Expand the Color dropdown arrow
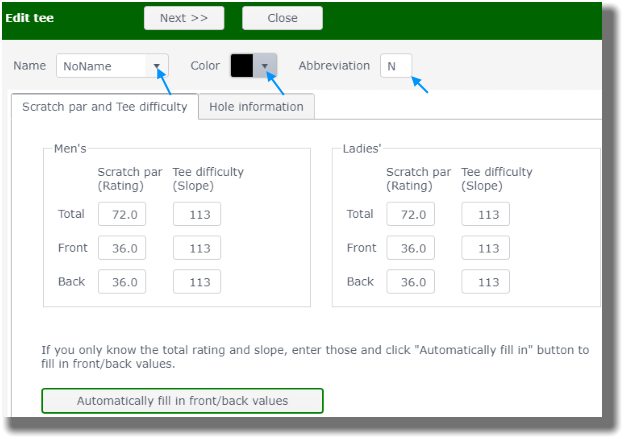 [x=265, y=66]
